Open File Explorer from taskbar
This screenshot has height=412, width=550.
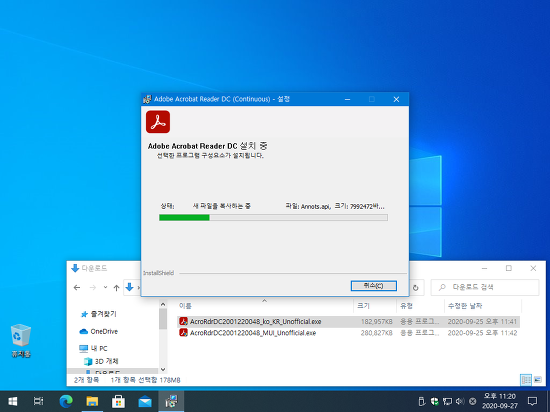(x=92, y=401)
